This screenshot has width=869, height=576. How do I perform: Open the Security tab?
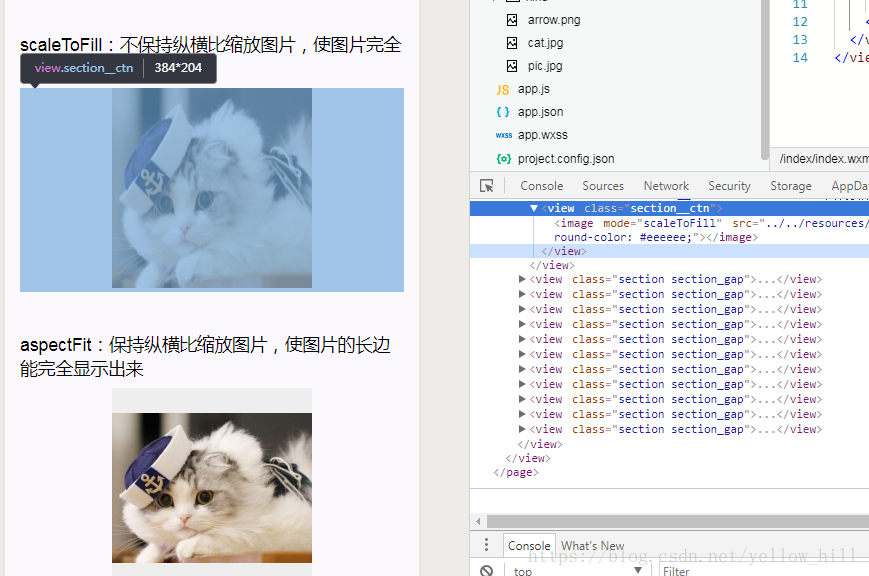pos(729,186)
